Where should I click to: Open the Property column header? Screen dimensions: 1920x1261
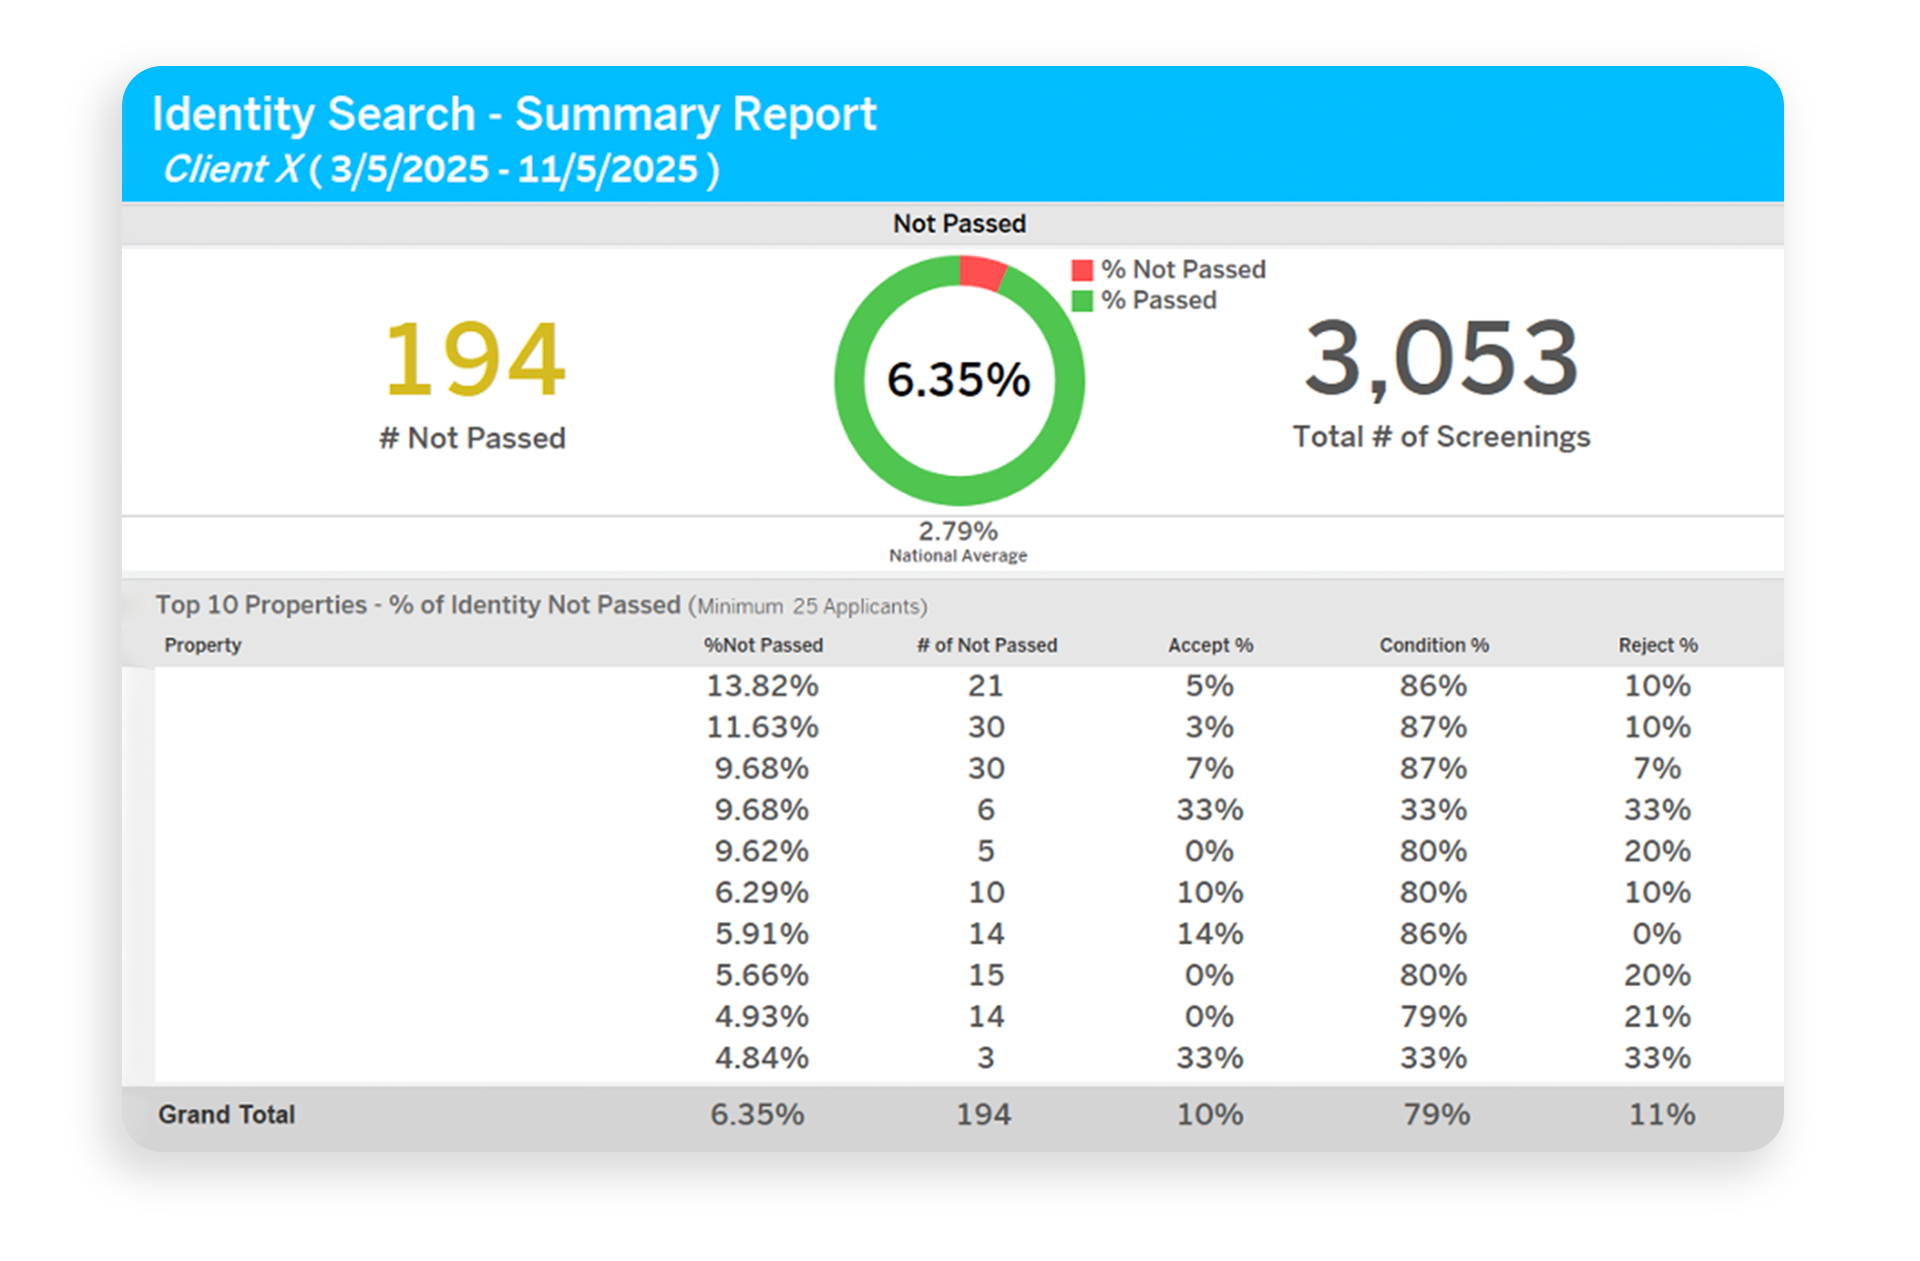[202, 645]
